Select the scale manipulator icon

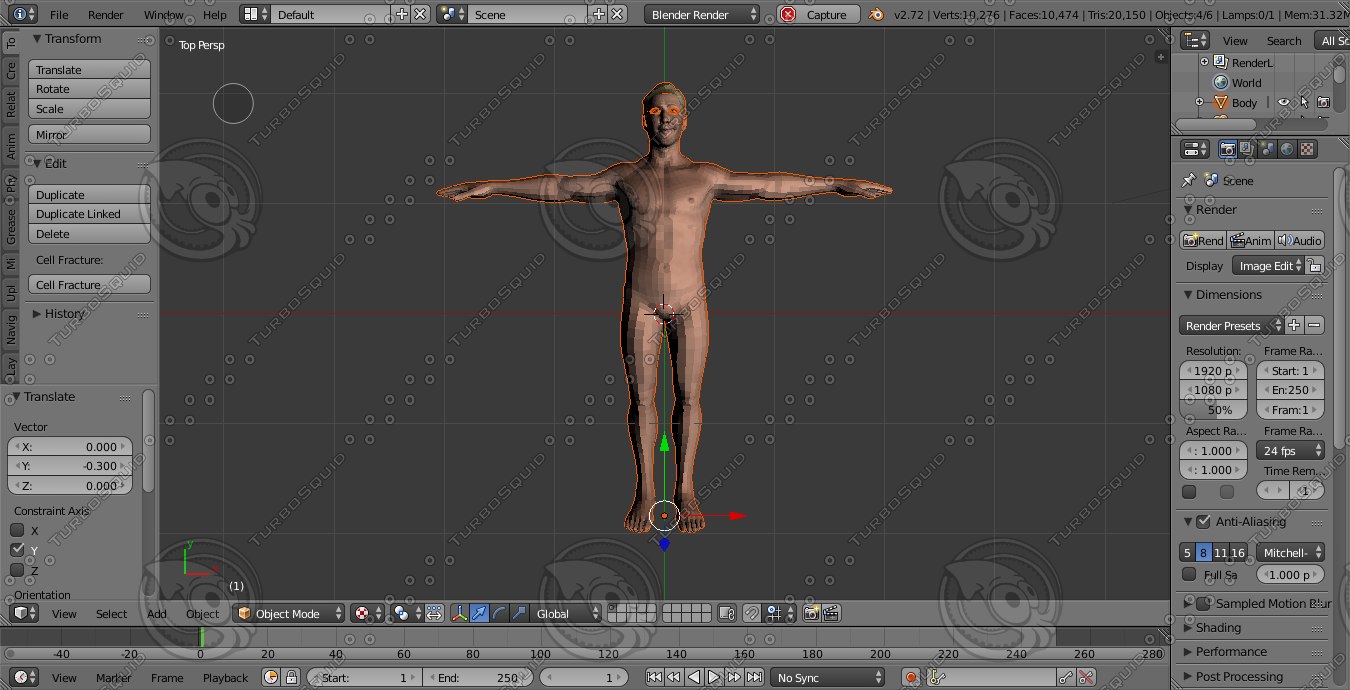pos(518,613)
